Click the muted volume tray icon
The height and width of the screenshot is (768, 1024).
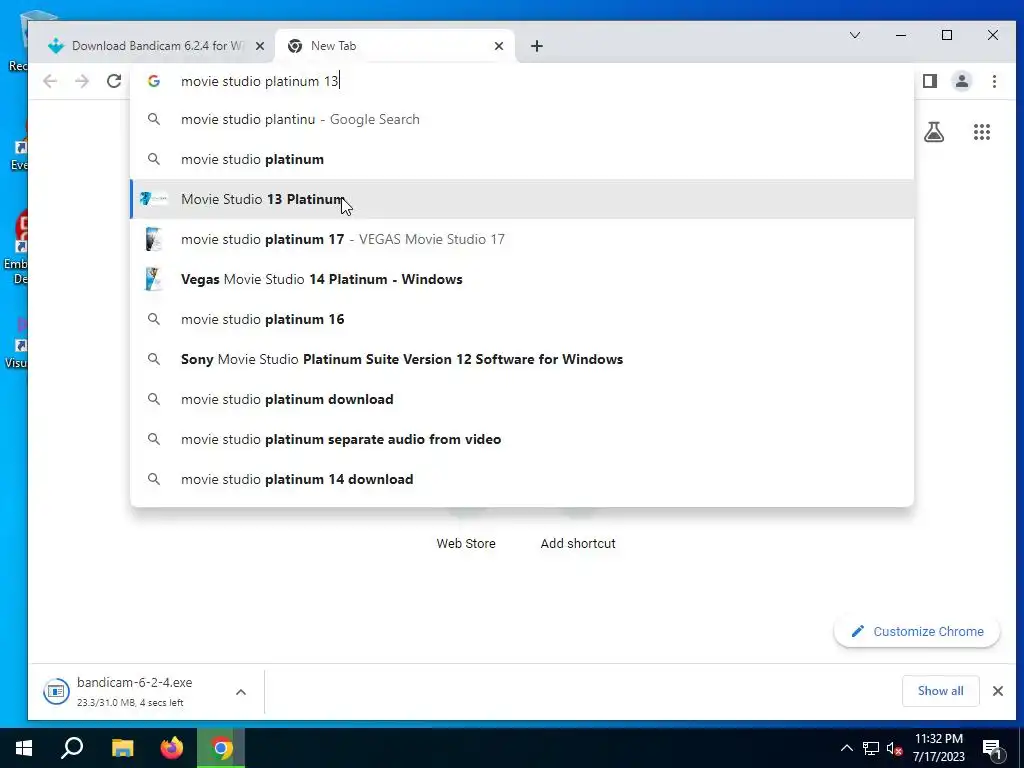pos(895,748)
